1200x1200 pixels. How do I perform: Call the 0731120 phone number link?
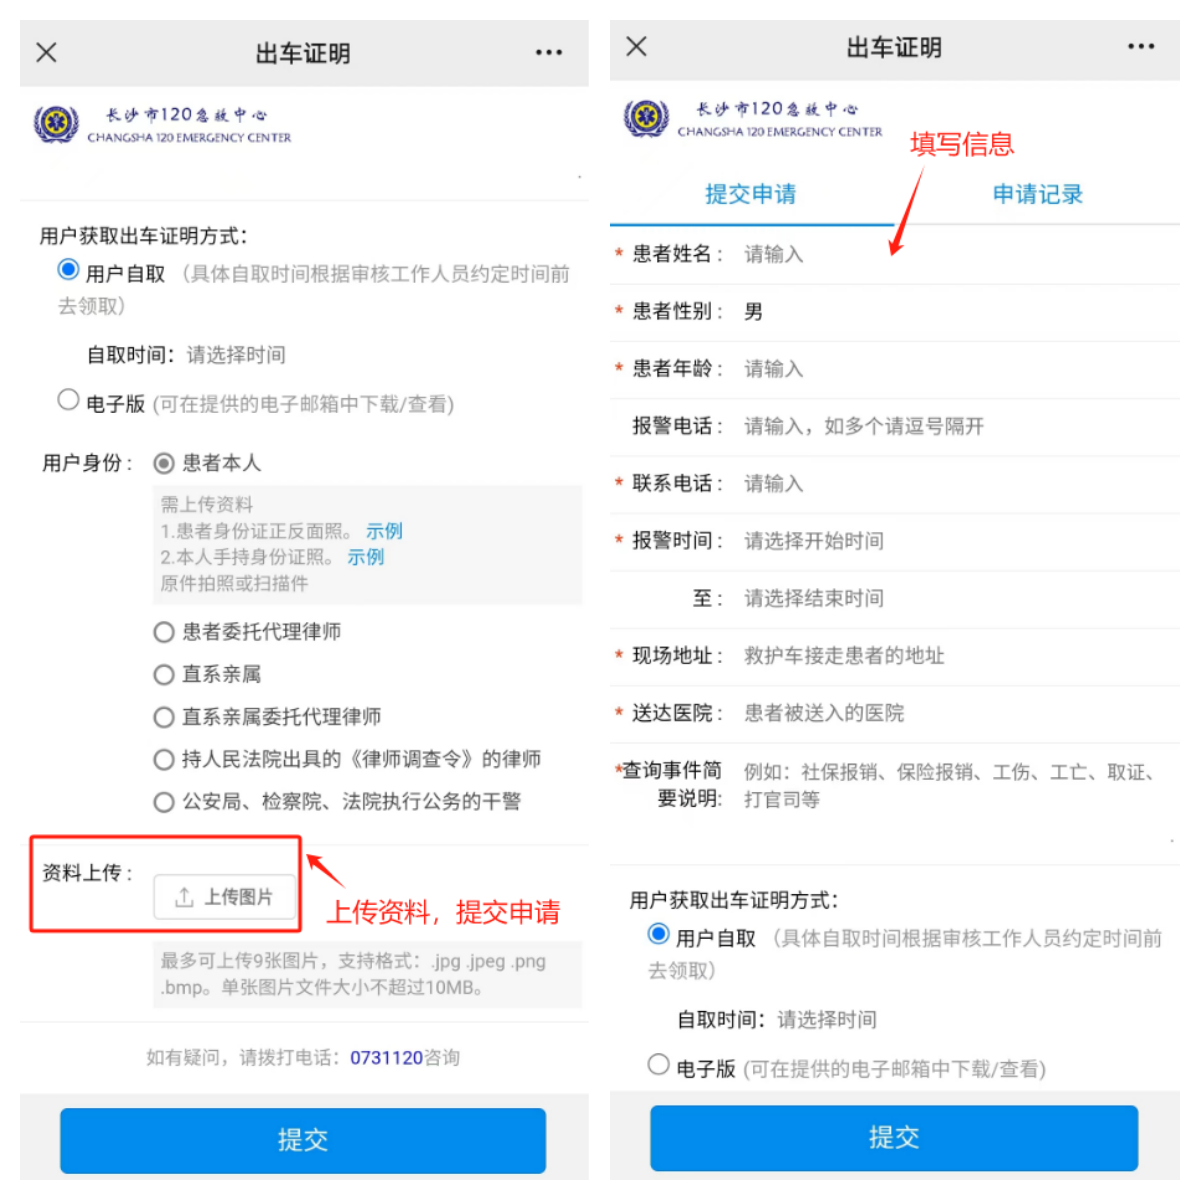point(387,1057)
